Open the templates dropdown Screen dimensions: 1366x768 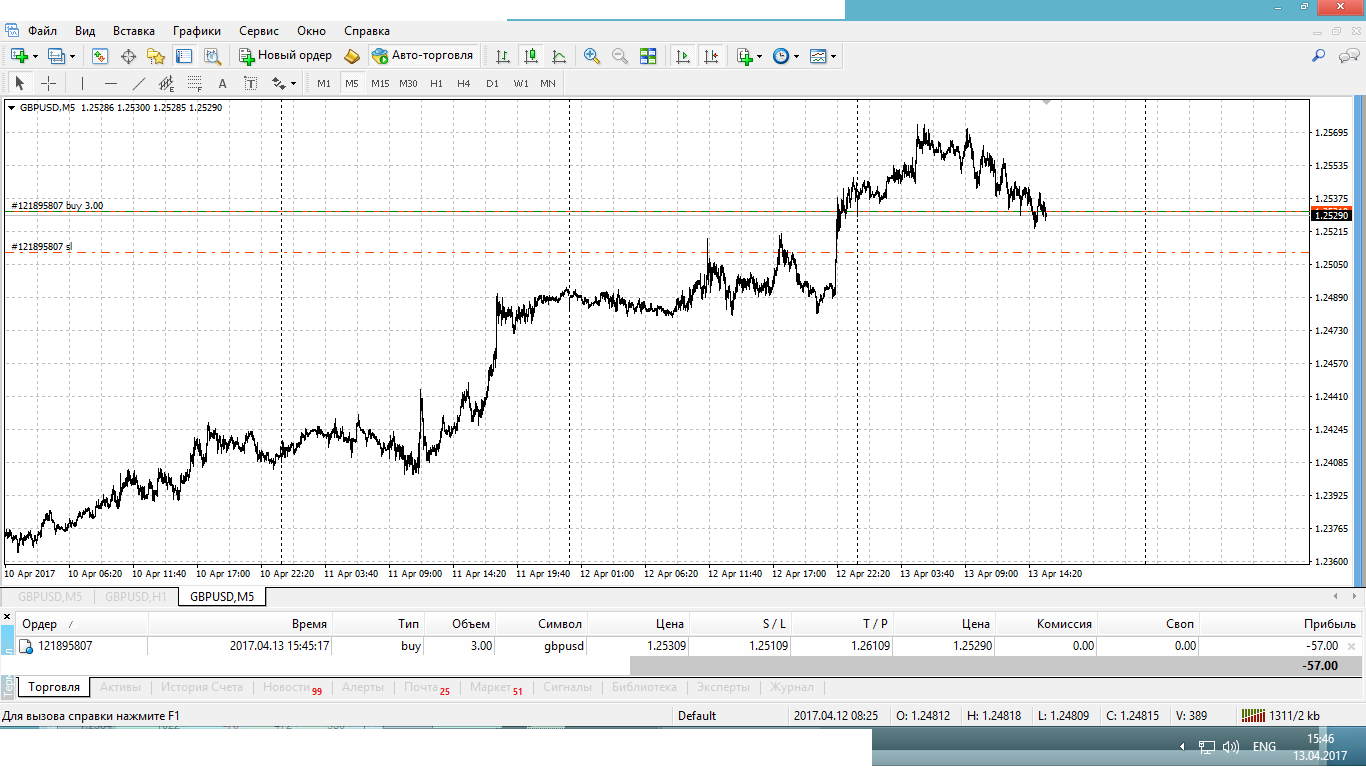click(x=833, y=56)
